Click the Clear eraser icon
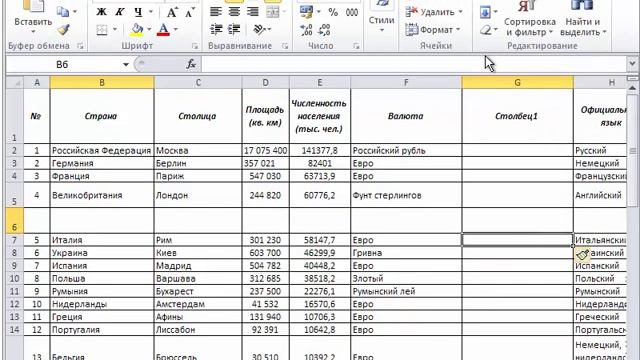The height and width of the screenshot is (360, 640). pos(486,30)
